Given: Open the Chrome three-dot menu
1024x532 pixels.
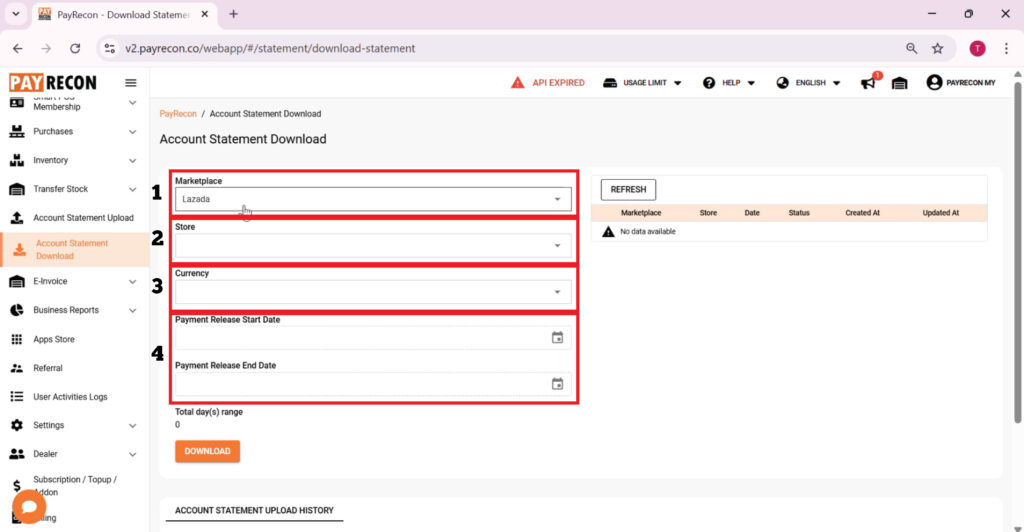Looking at the screenshot, I should [1006, 48].
